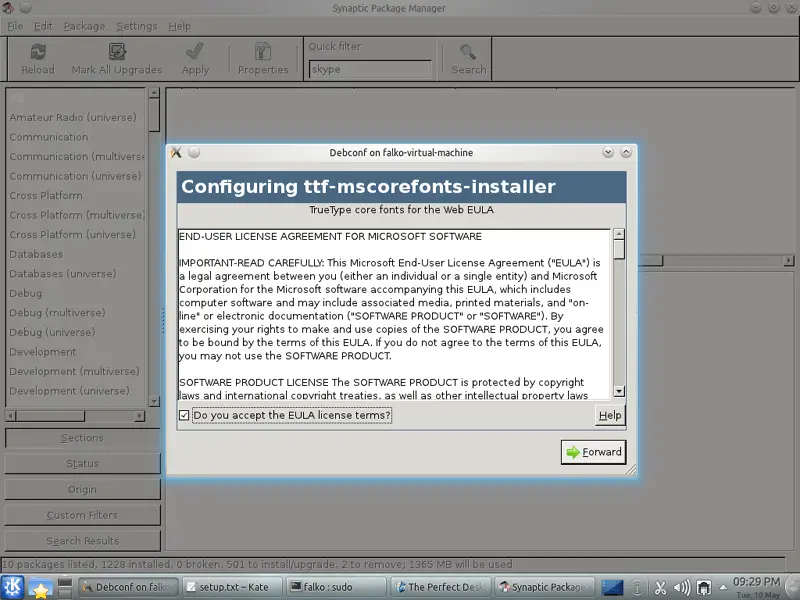Click the sections list scroll-right arrow
800x600 pixels.
click(x=140, y=416)
